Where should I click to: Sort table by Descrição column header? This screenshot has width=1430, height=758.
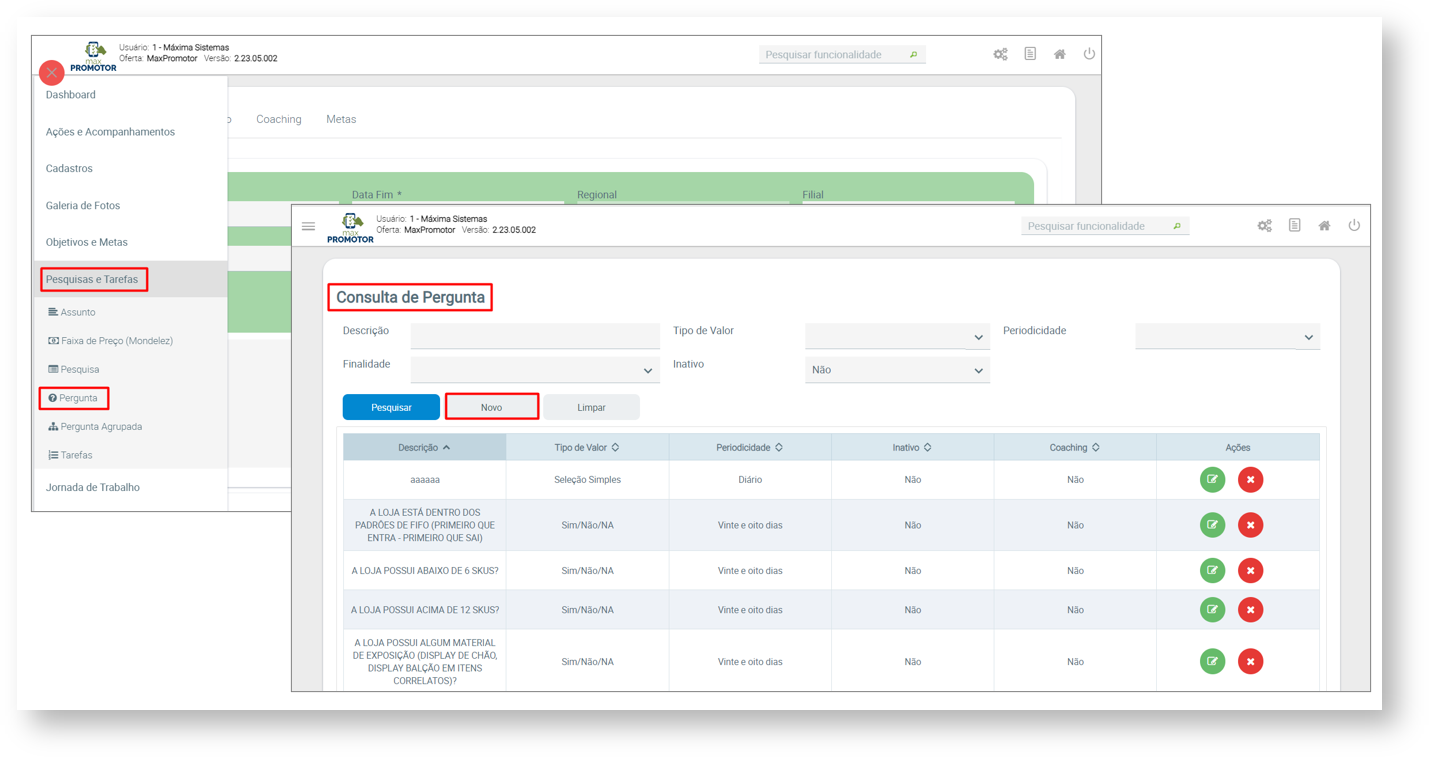424,448
